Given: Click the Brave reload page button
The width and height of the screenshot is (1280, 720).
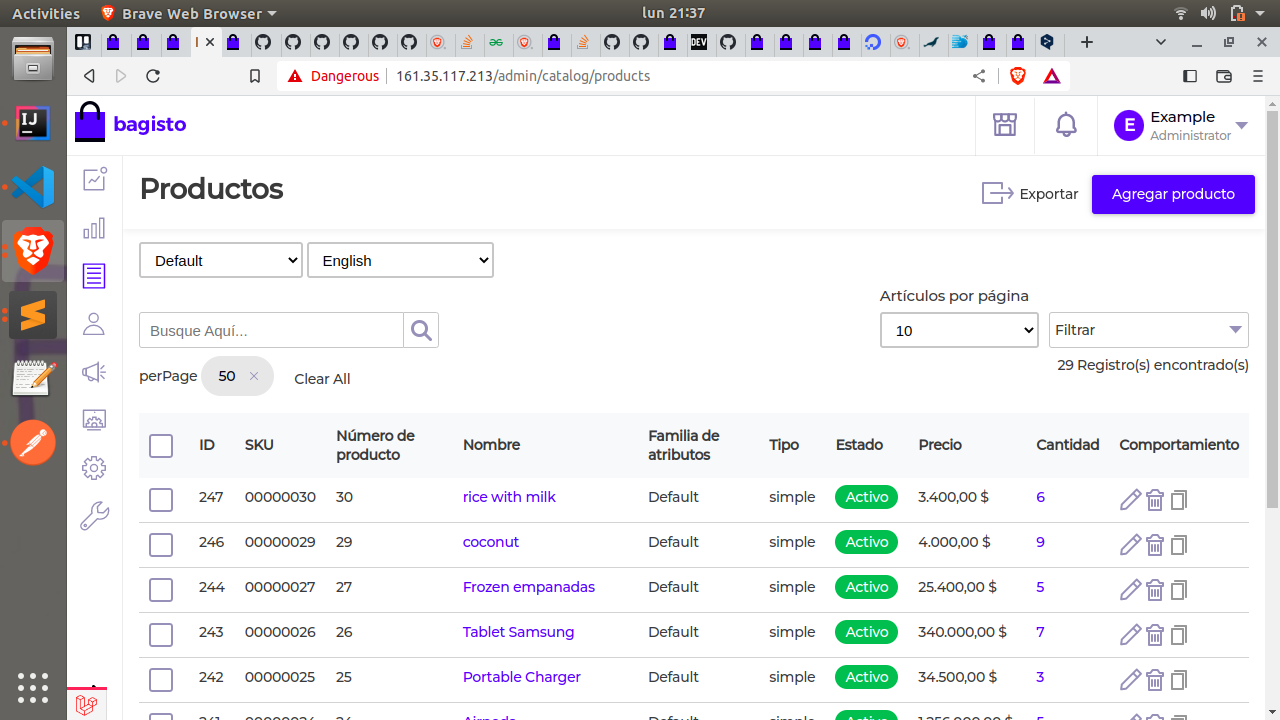Looking at the screenshot, I should pos(153,76).
